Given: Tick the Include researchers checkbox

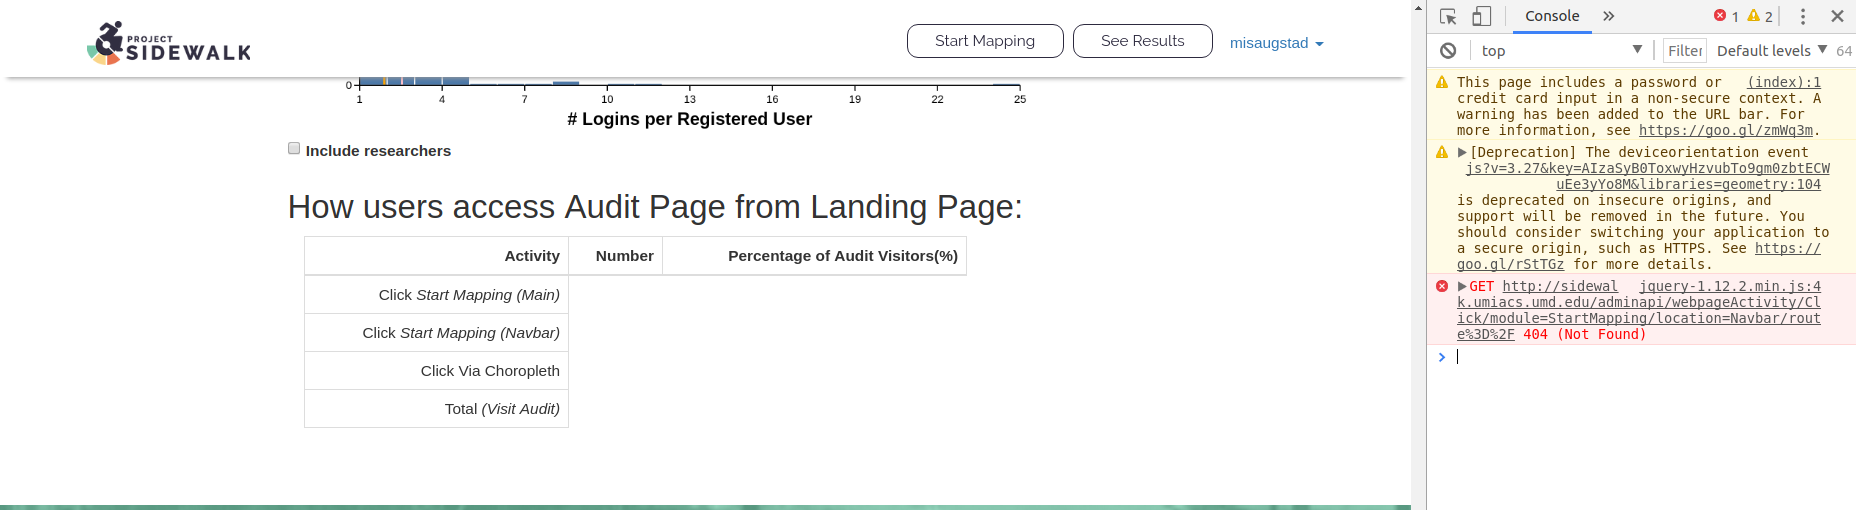Looking at the screenshot, I should 294,148.
